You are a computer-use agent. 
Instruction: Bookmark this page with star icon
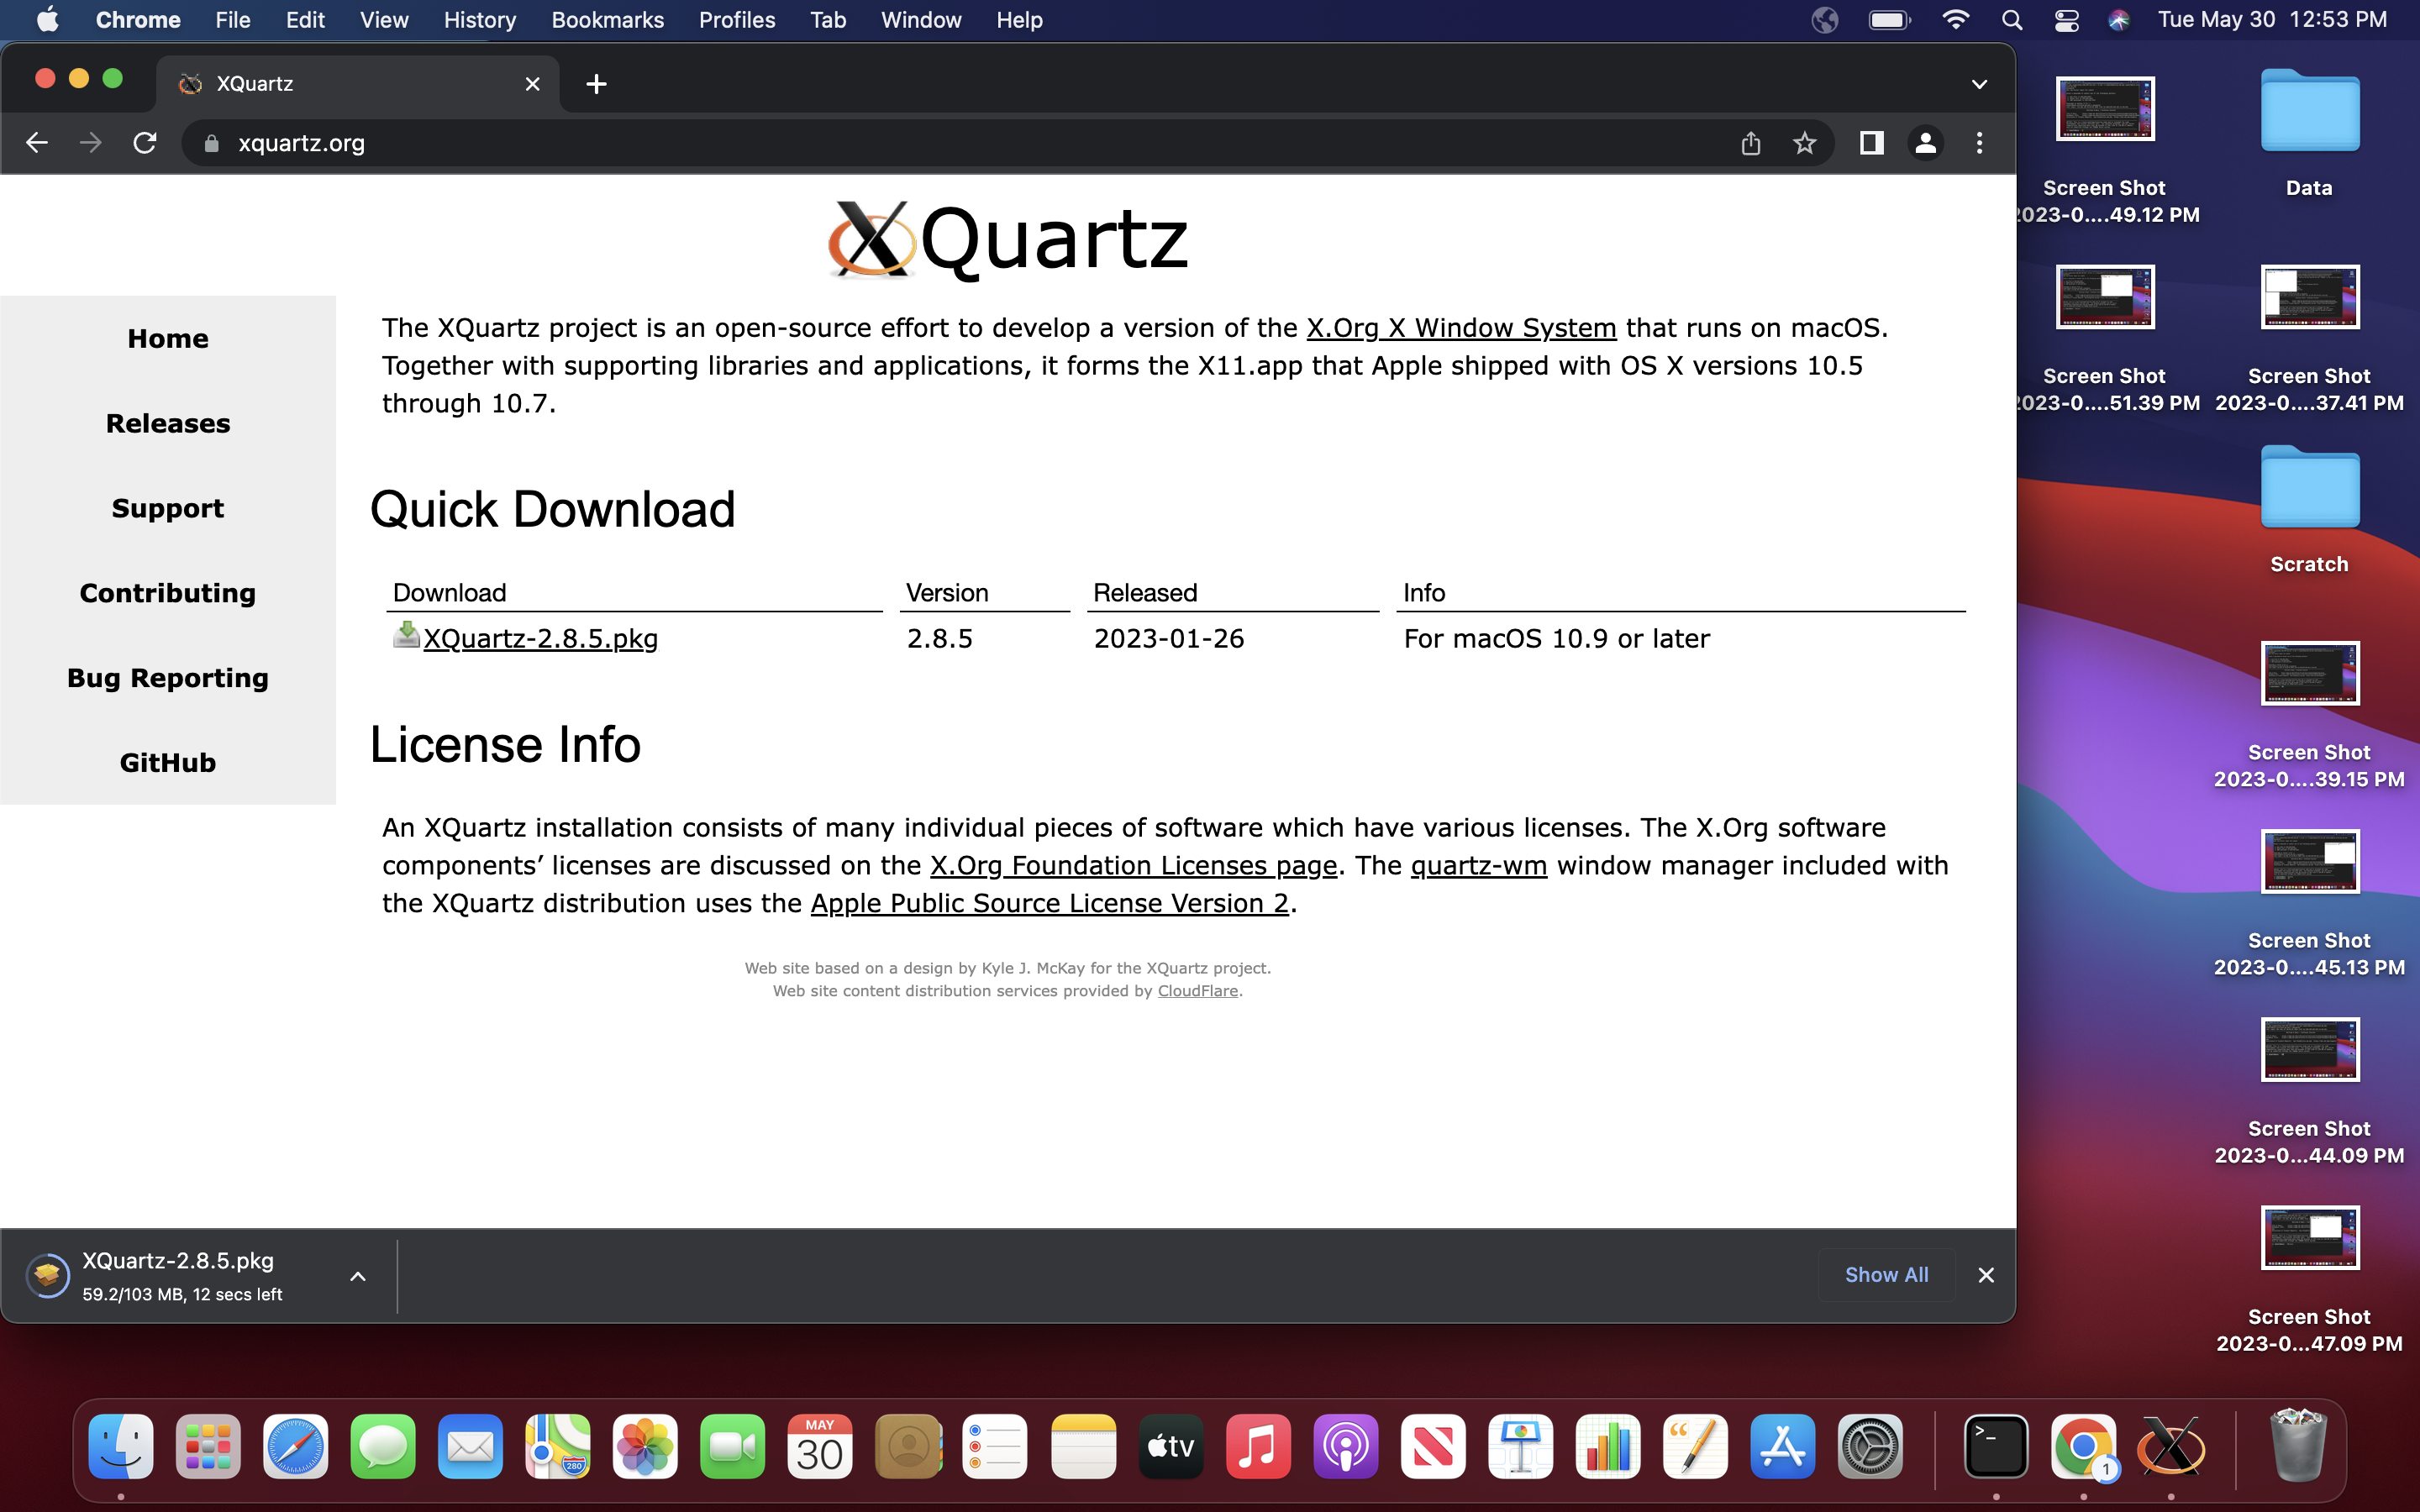point(1804,143)
